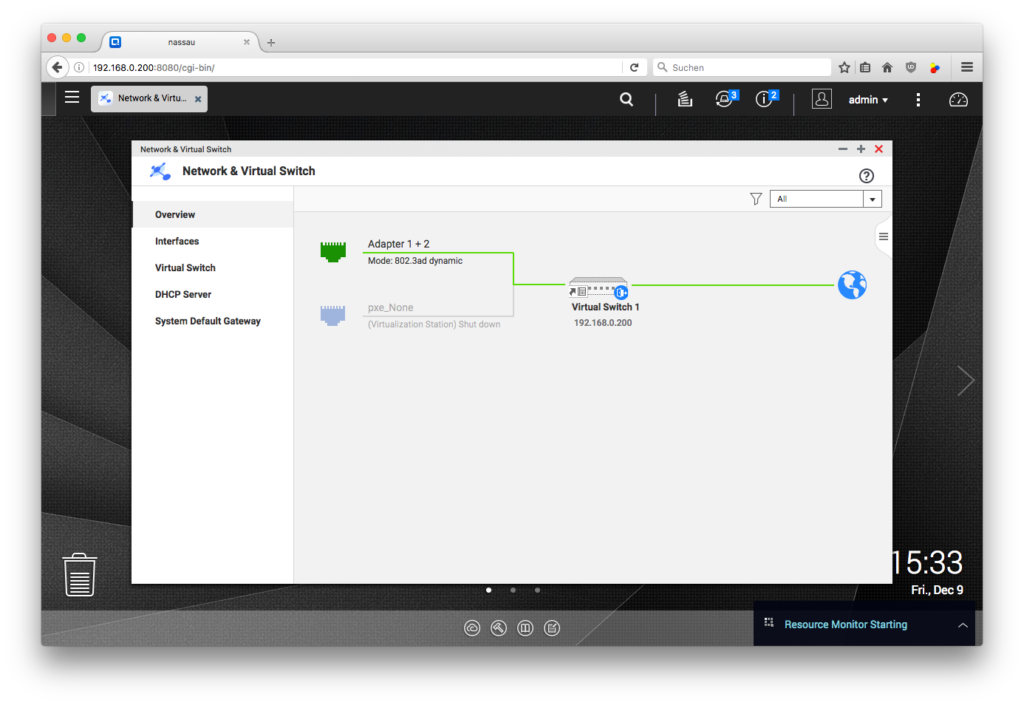
Task: Select the Virtual Switch 1 device icon
Action: [599, 289]
